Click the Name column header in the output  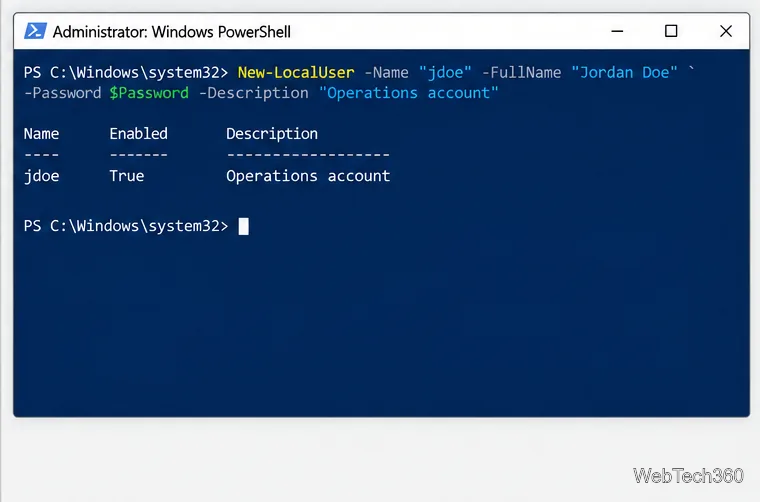tap(42, 134)
